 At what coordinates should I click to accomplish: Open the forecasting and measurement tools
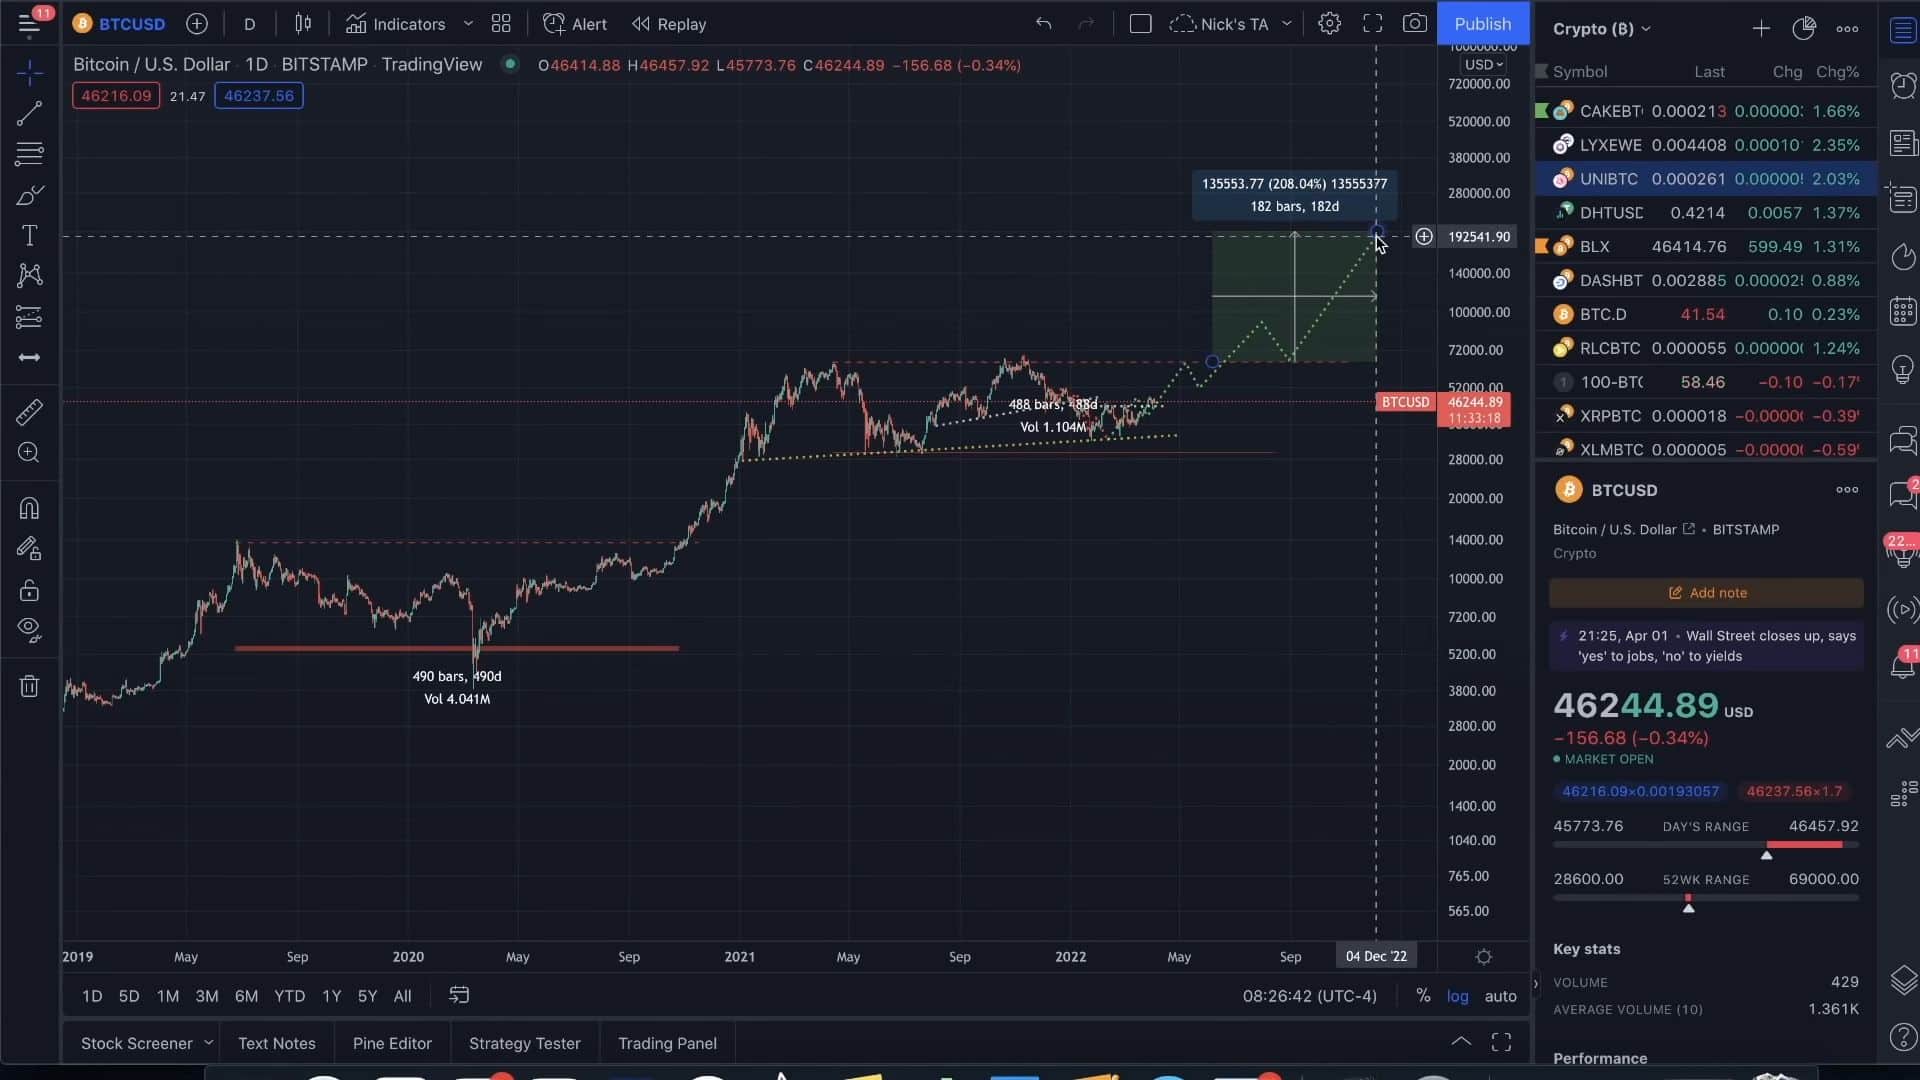[29, 317]
